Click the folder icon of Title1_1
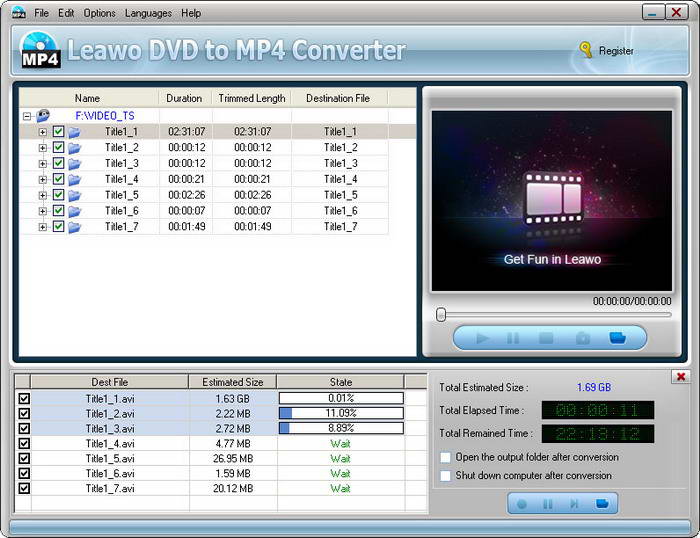This screenshot has width=700, height=538. tap(74, 132)
